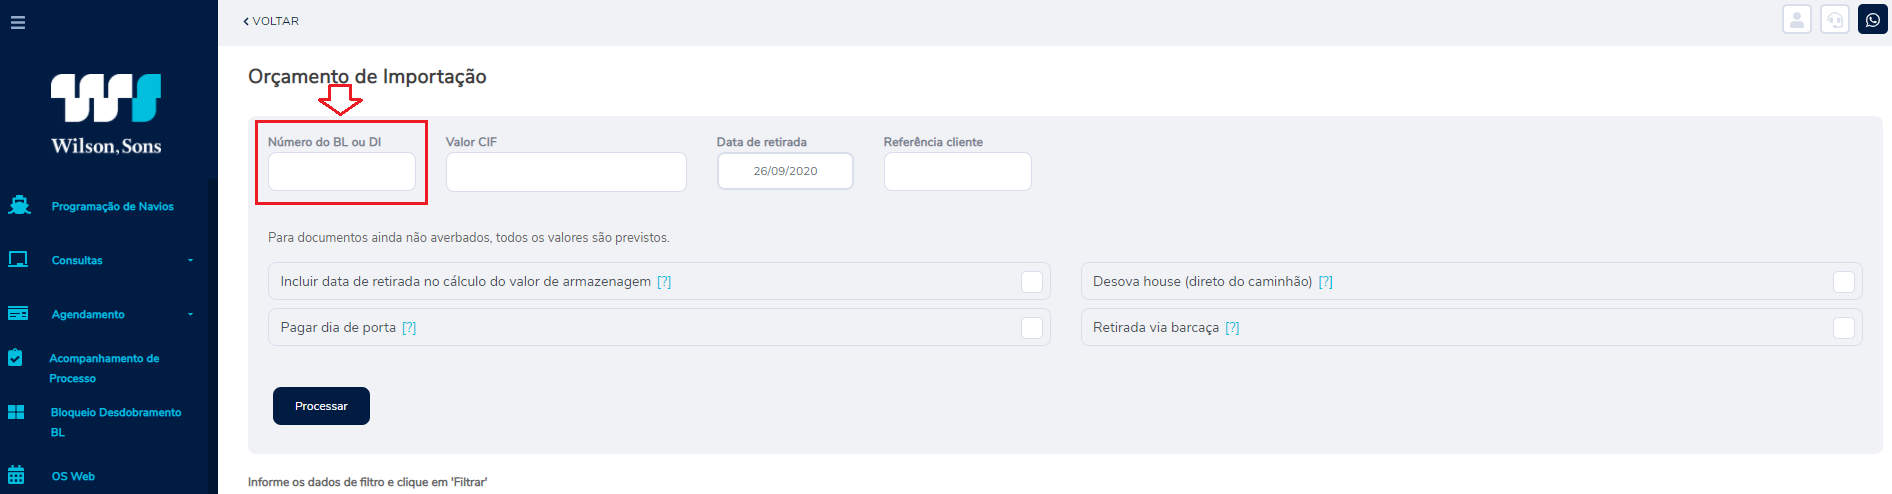Open the user profile icon
The height and width of the screenshot is (494, 1892).
tap(1797, 19)
